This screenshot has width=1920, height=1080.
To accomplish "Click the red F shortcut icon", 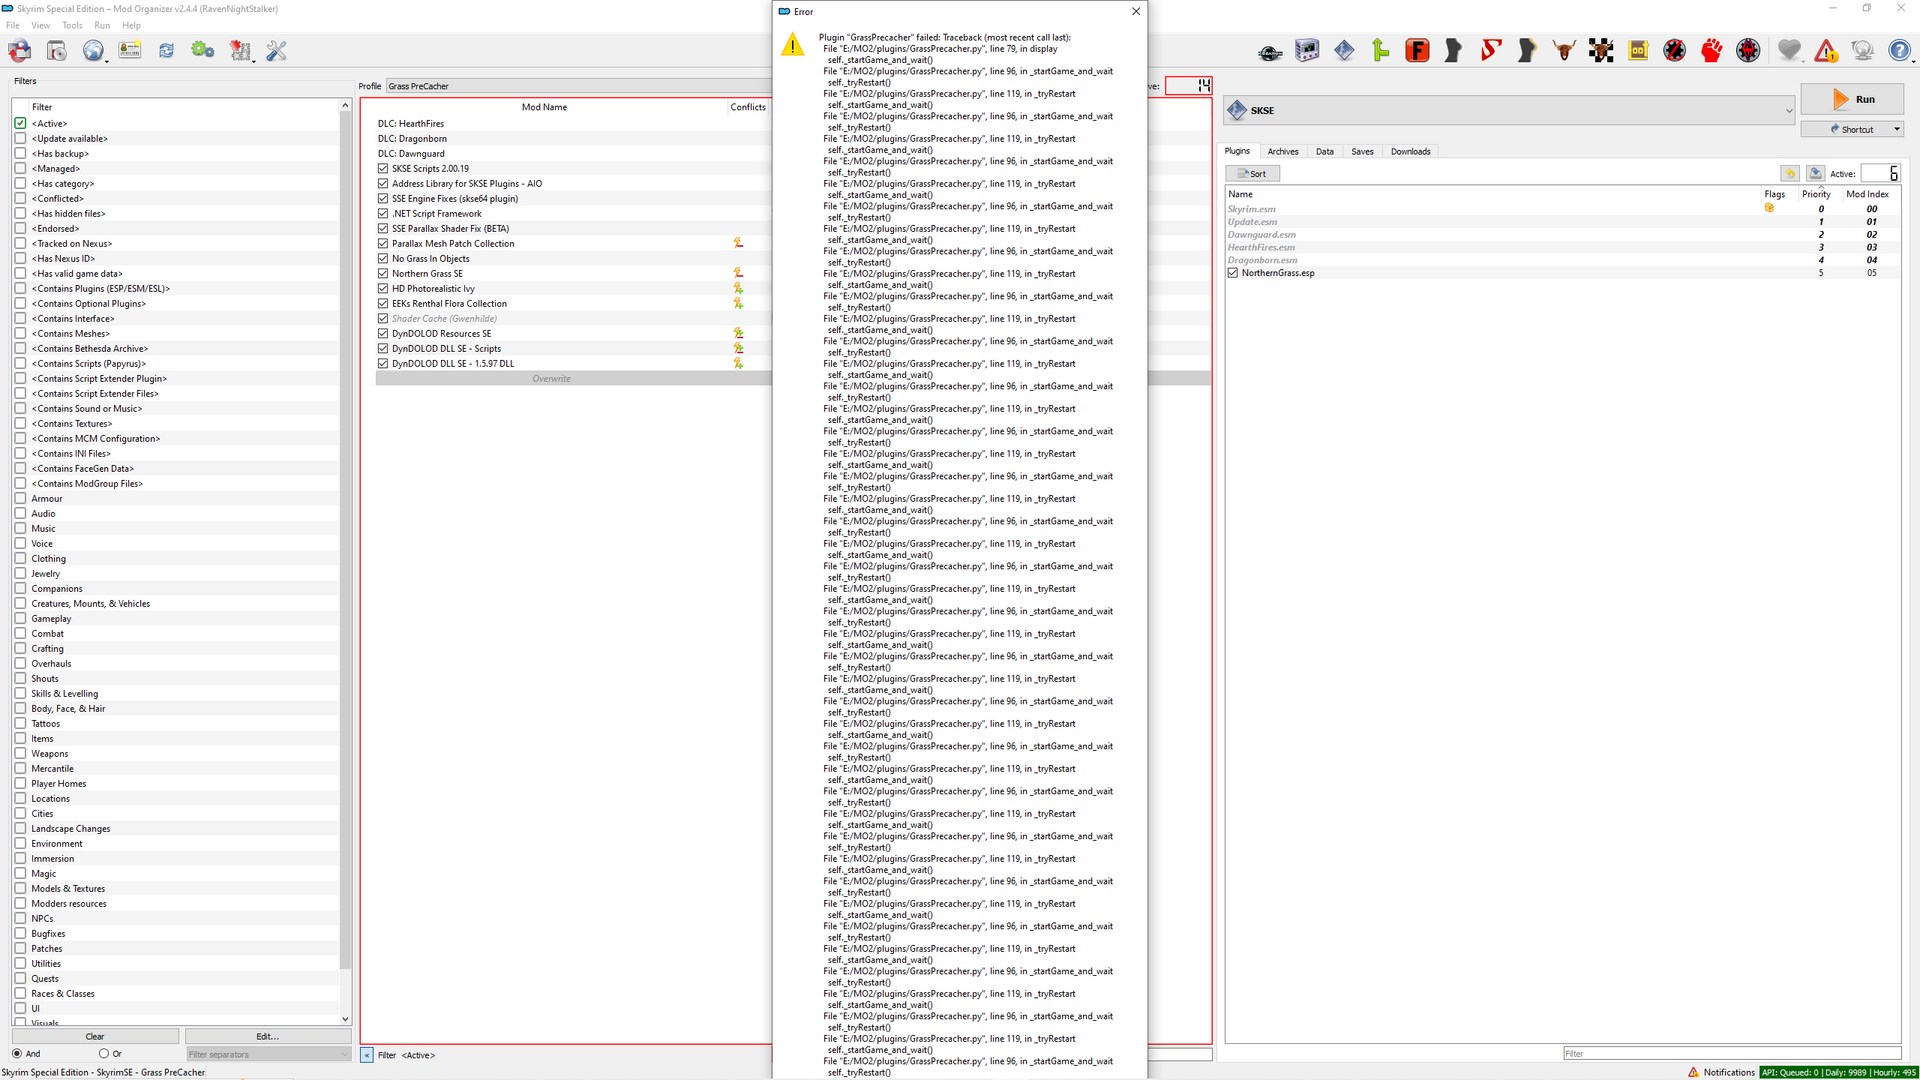I will click(1417, 50).
